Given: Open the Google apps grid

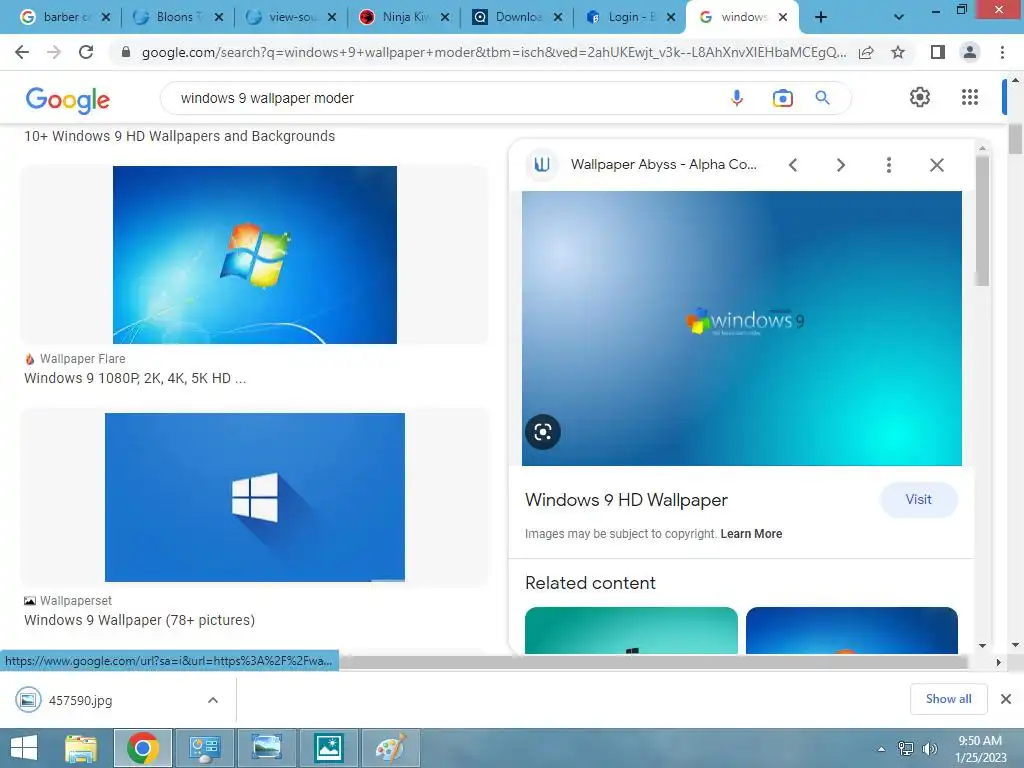Looking at the screenshot, I should (x=970, y=97).
